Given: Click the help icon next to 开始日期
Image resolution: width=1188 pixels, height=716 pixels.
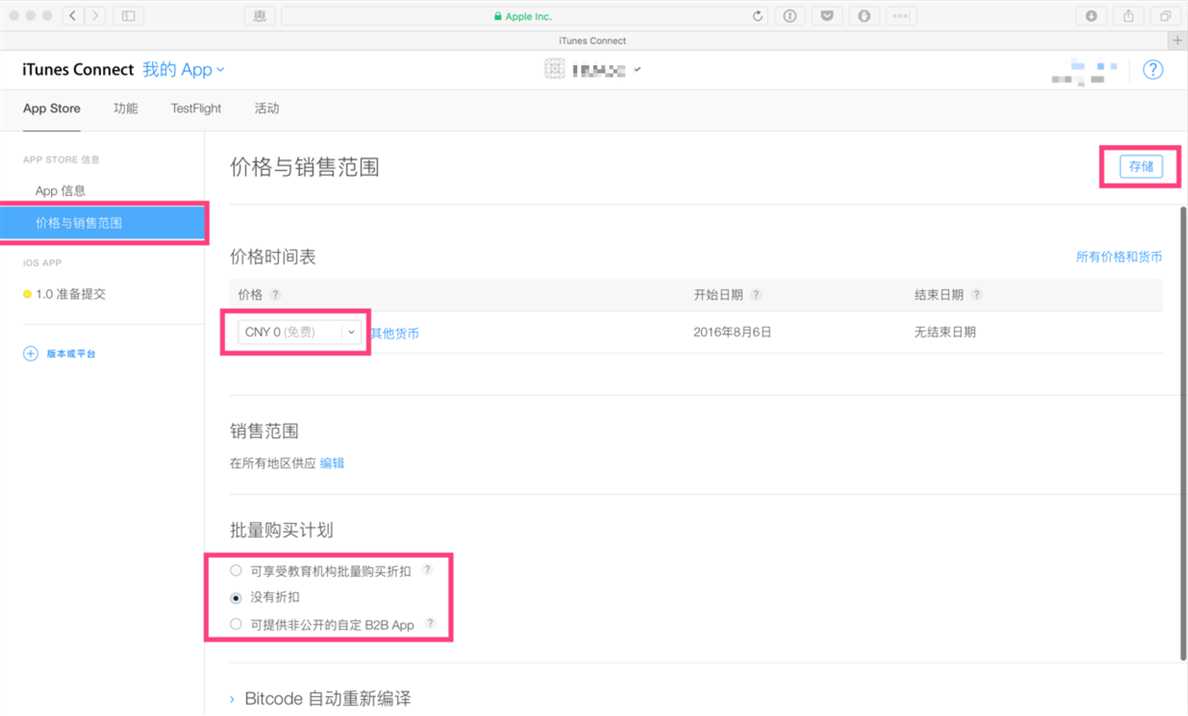Looking at the screenshot, I should 755,295.
